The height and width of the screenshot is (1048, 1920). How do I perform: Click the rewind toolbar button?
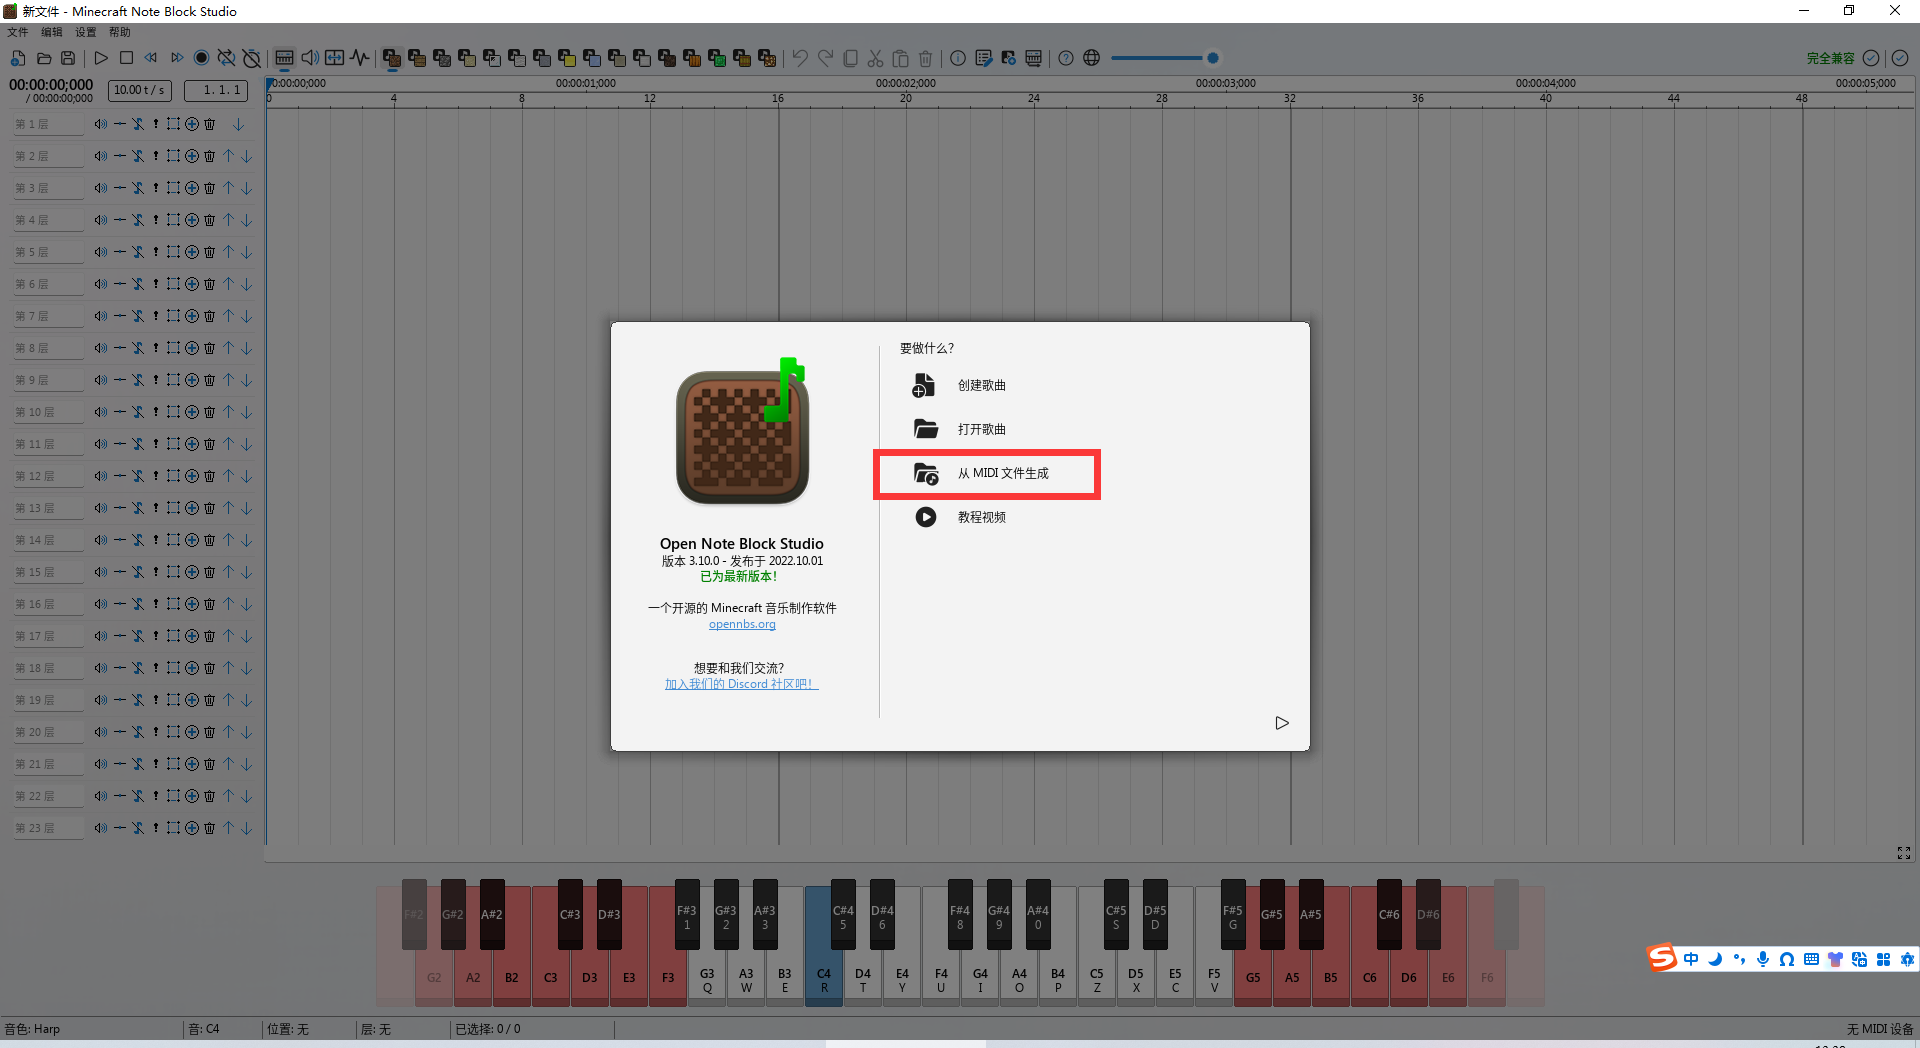151,58
